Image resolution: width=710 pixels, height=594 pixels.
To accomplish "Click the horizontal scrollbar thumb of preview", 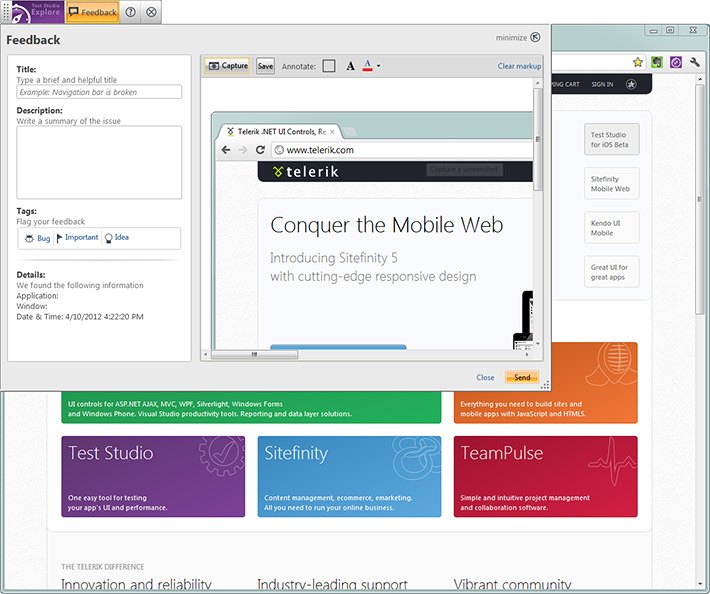I will 254,354.
